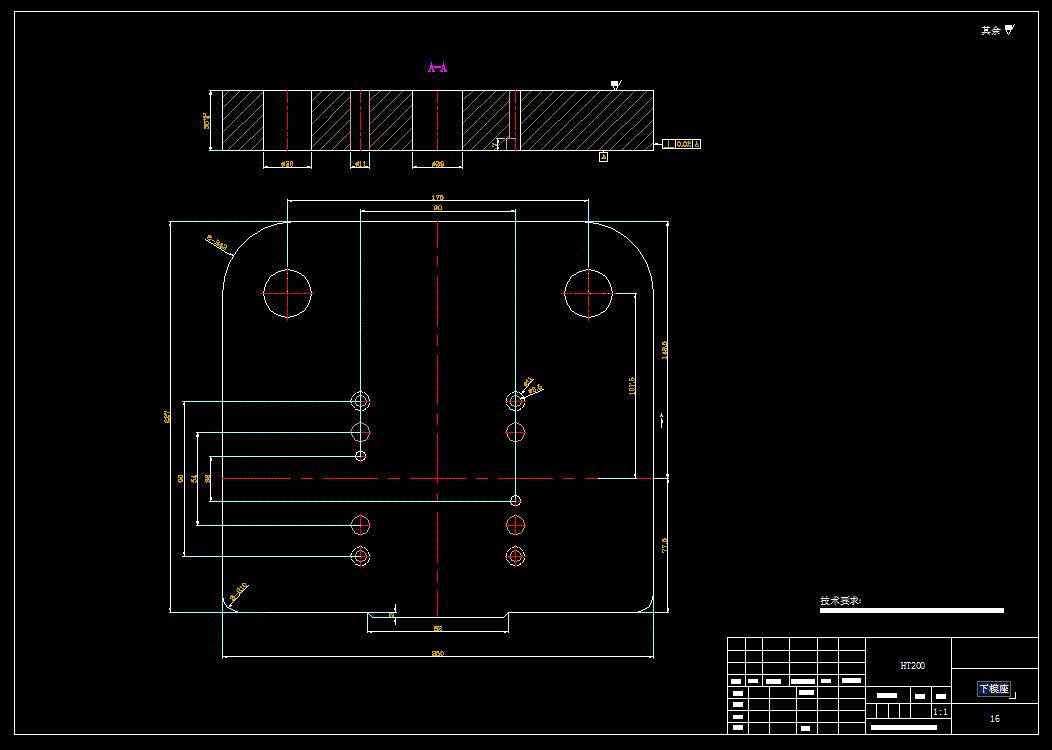
Task: Click the drawing number 16 in title block
Action: pyautogui.click(x=994, y=718)
